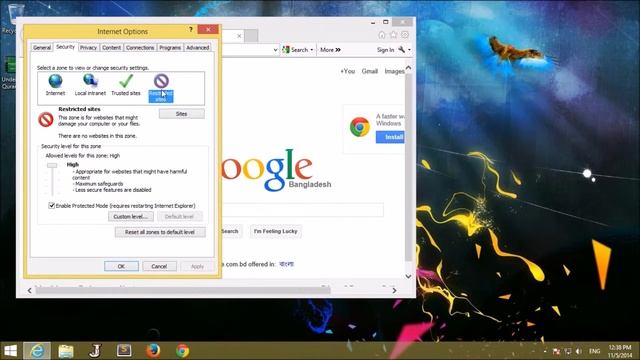This screenshot has height=360, width=640.
Task: Click the Custom level button
Action: point(131,216)
